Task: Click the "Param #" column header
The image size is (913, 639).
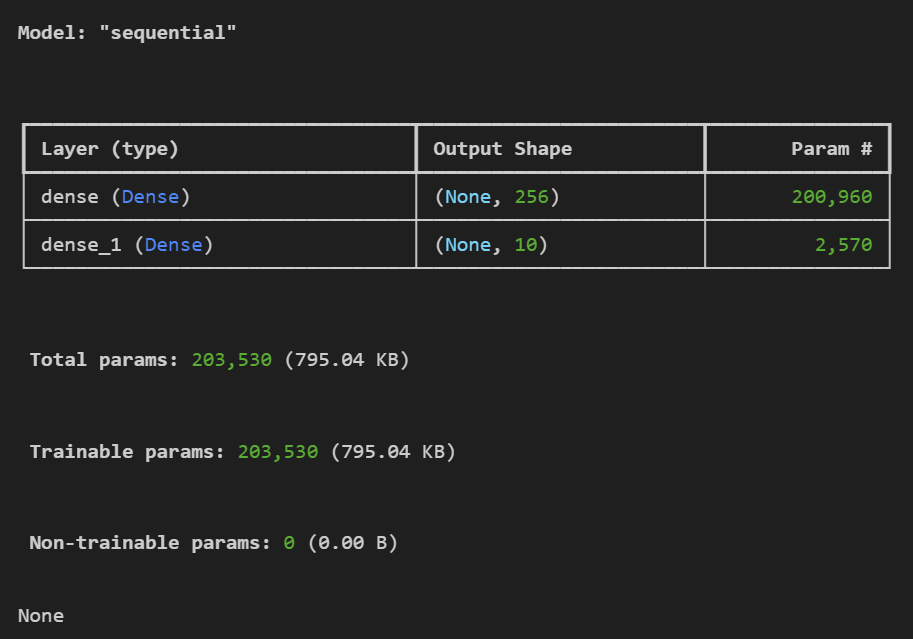Action: pyautogui.click(x=831, y=149)
